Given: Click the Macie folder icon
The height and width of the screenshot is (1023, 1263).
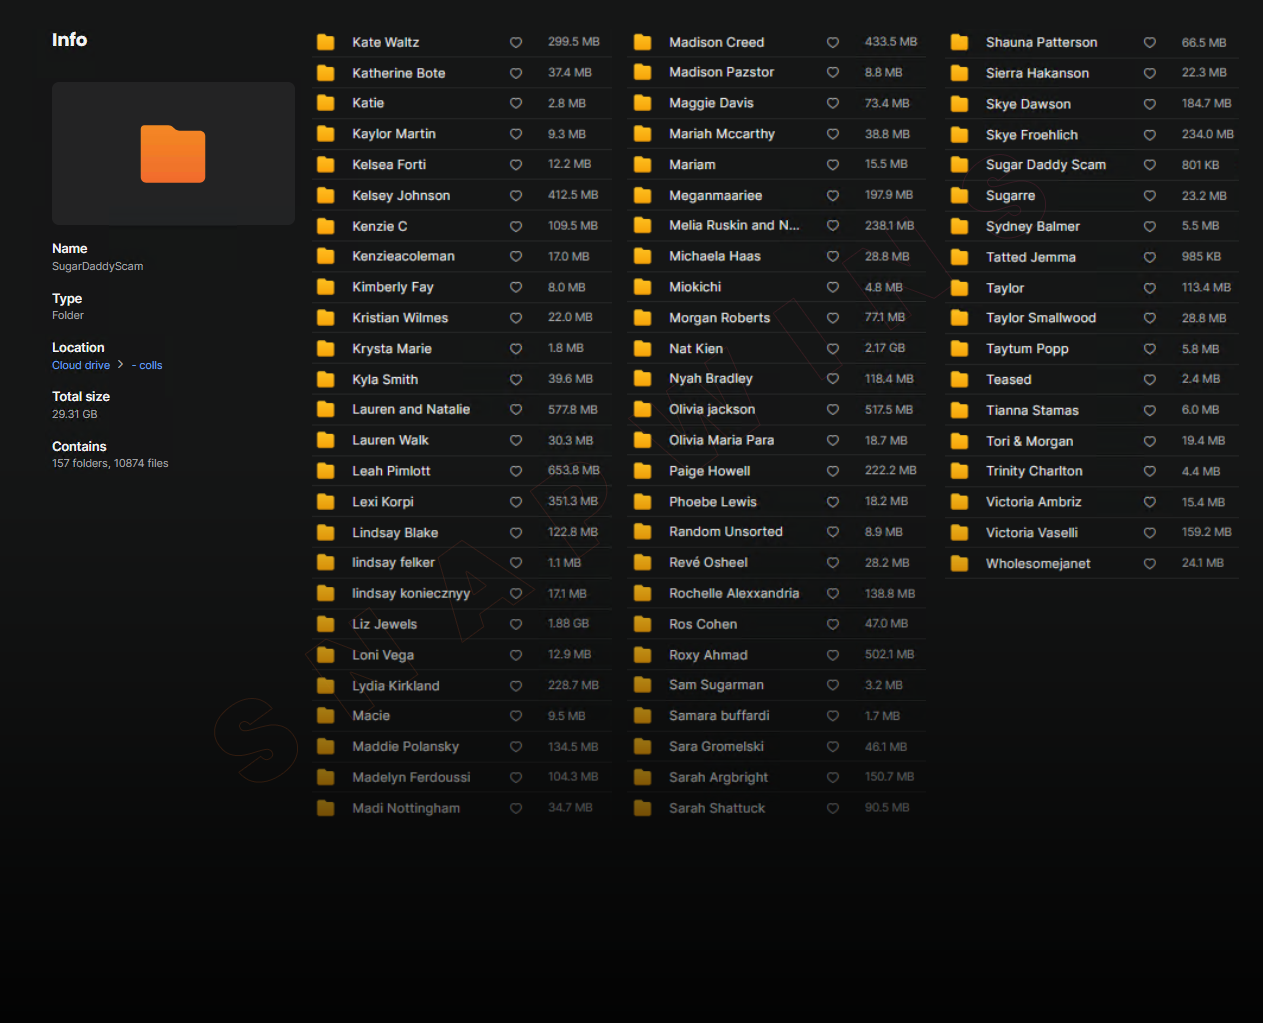Looking at the screenshot, I should (325, 716).
